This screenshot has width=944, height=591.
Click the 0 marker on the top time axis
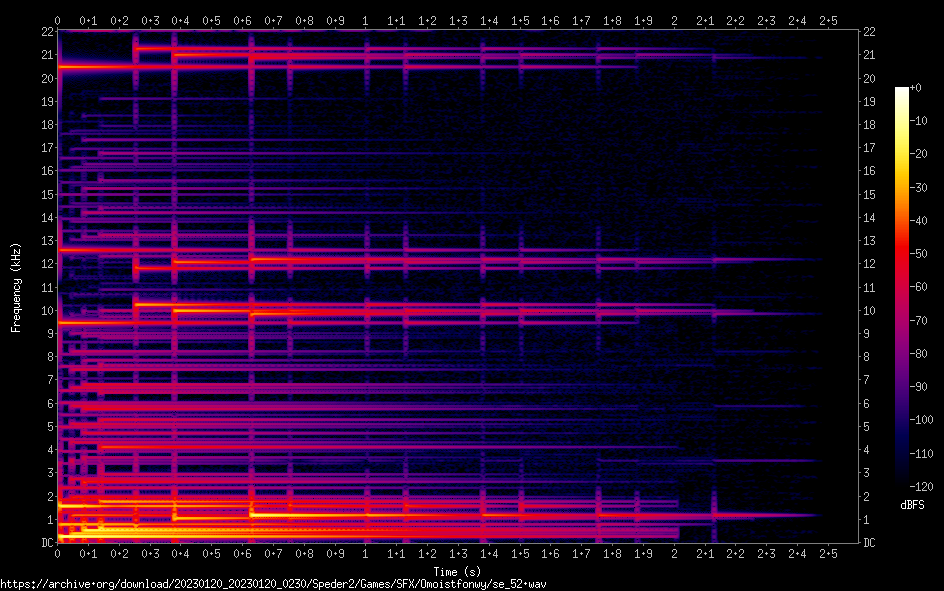pos(58,20)
